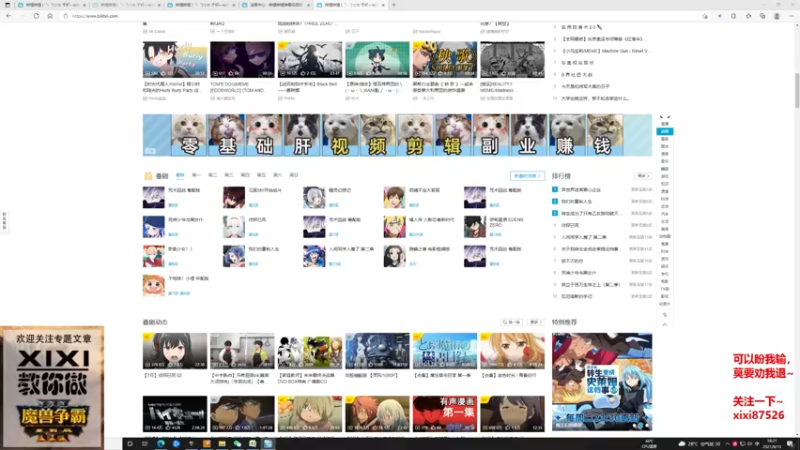Screen dimensions: 800x450
Task: Select the 周二 tab in 番剧 section
Action: point(212,175)
